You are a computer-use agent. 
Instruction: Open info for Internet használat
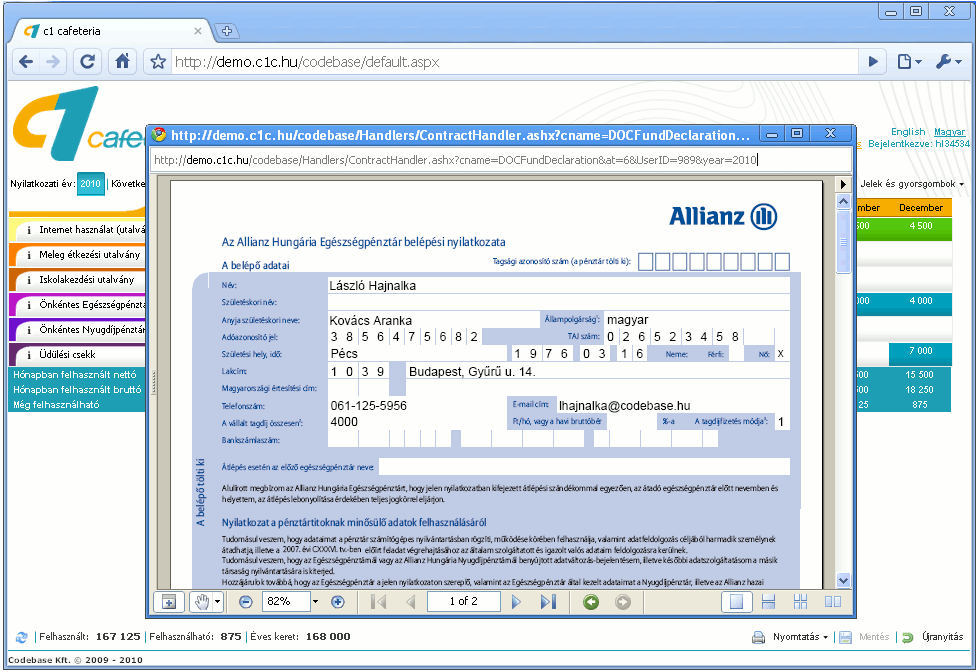29,230
